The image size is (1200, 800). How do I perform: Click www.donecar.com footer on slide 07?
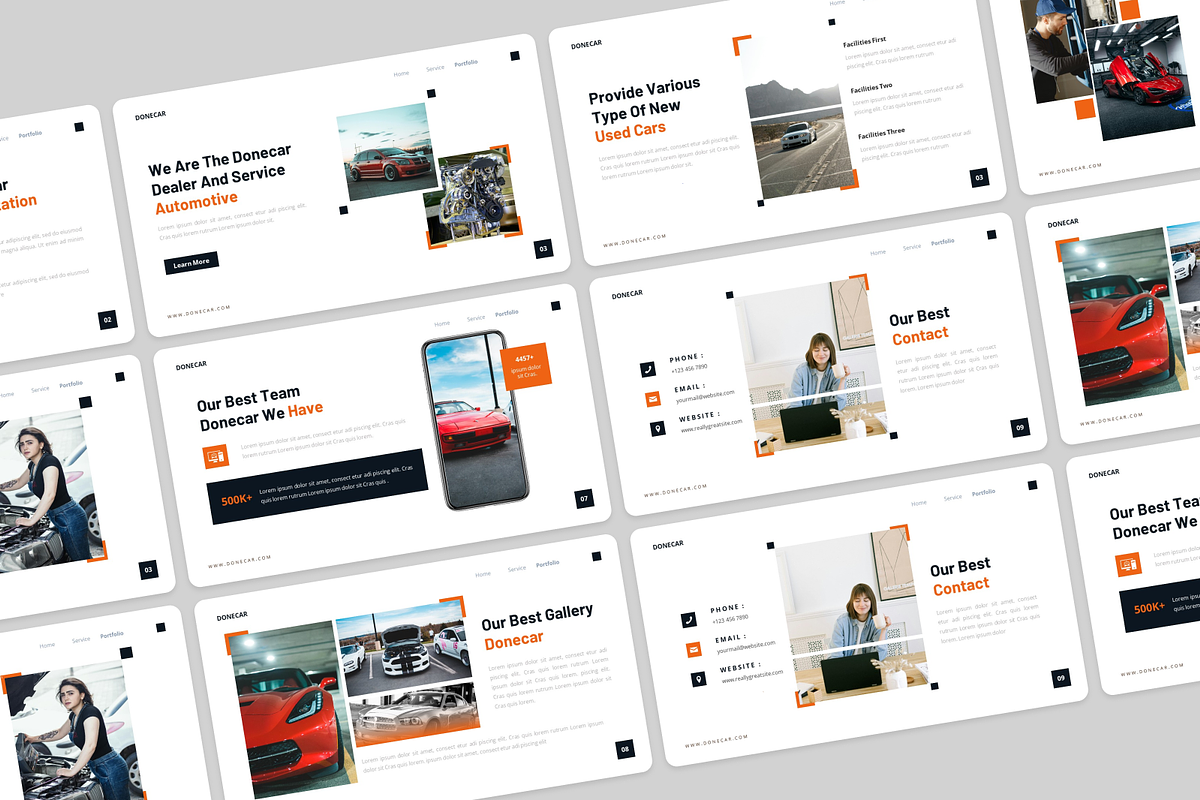240,562
